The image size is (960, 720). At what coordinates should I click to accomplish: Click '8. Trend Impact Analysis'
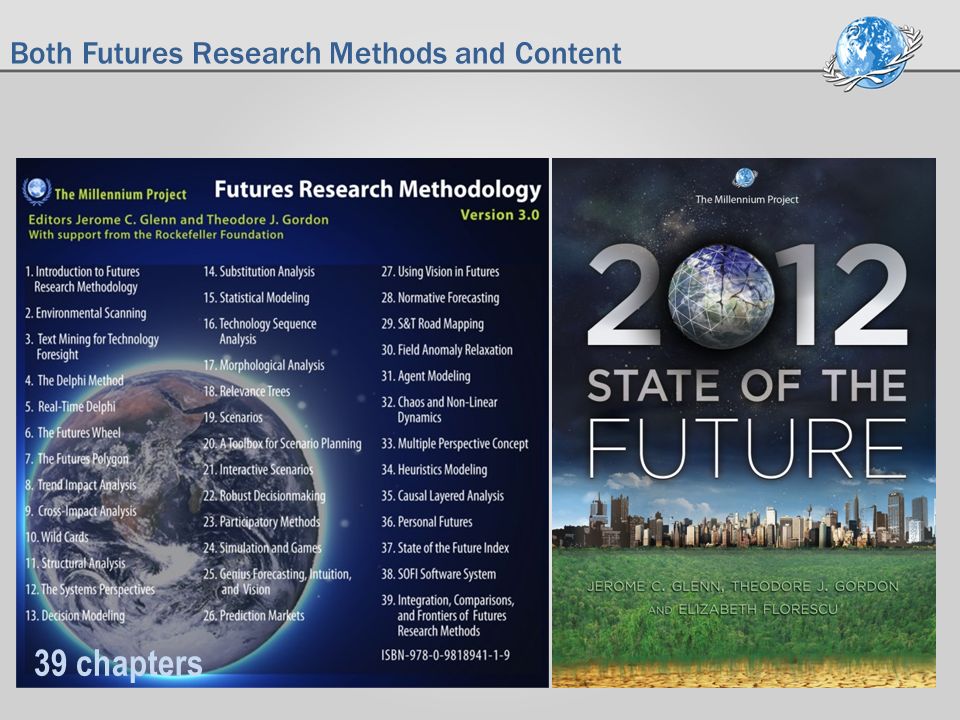point(80,485)
